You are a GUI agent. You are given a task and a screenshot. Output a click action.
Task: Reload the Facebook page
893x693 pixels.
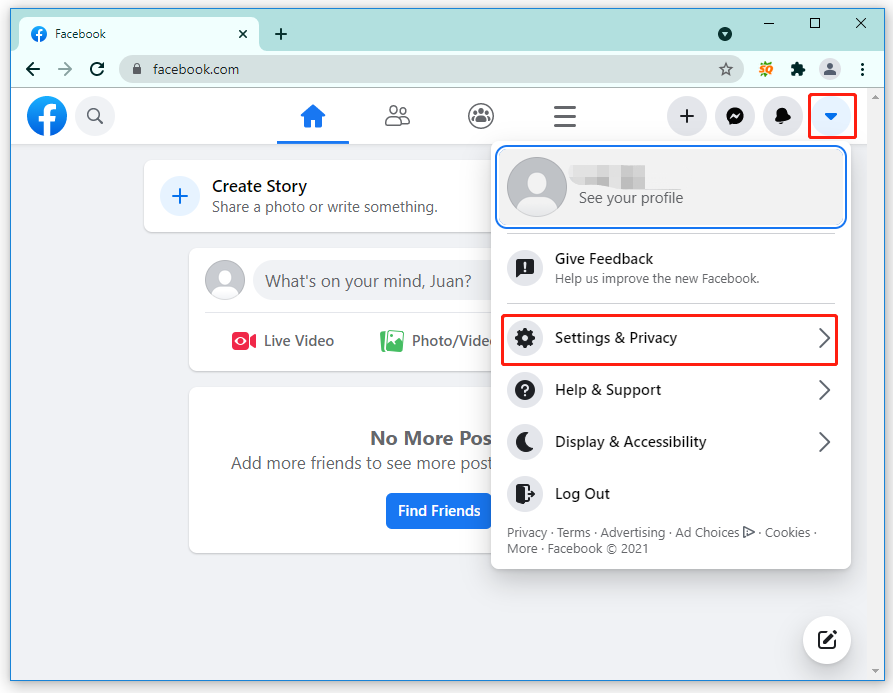97,69
